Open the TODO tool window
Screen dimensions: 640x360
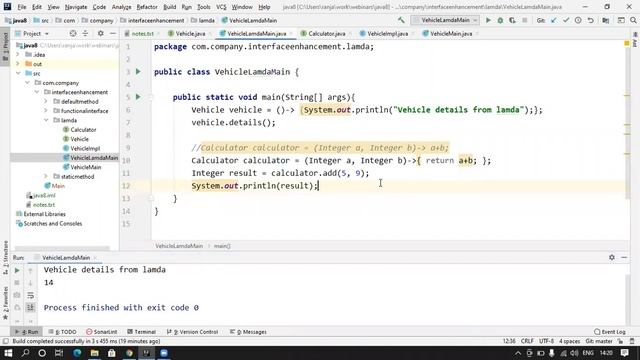point(62,332)
